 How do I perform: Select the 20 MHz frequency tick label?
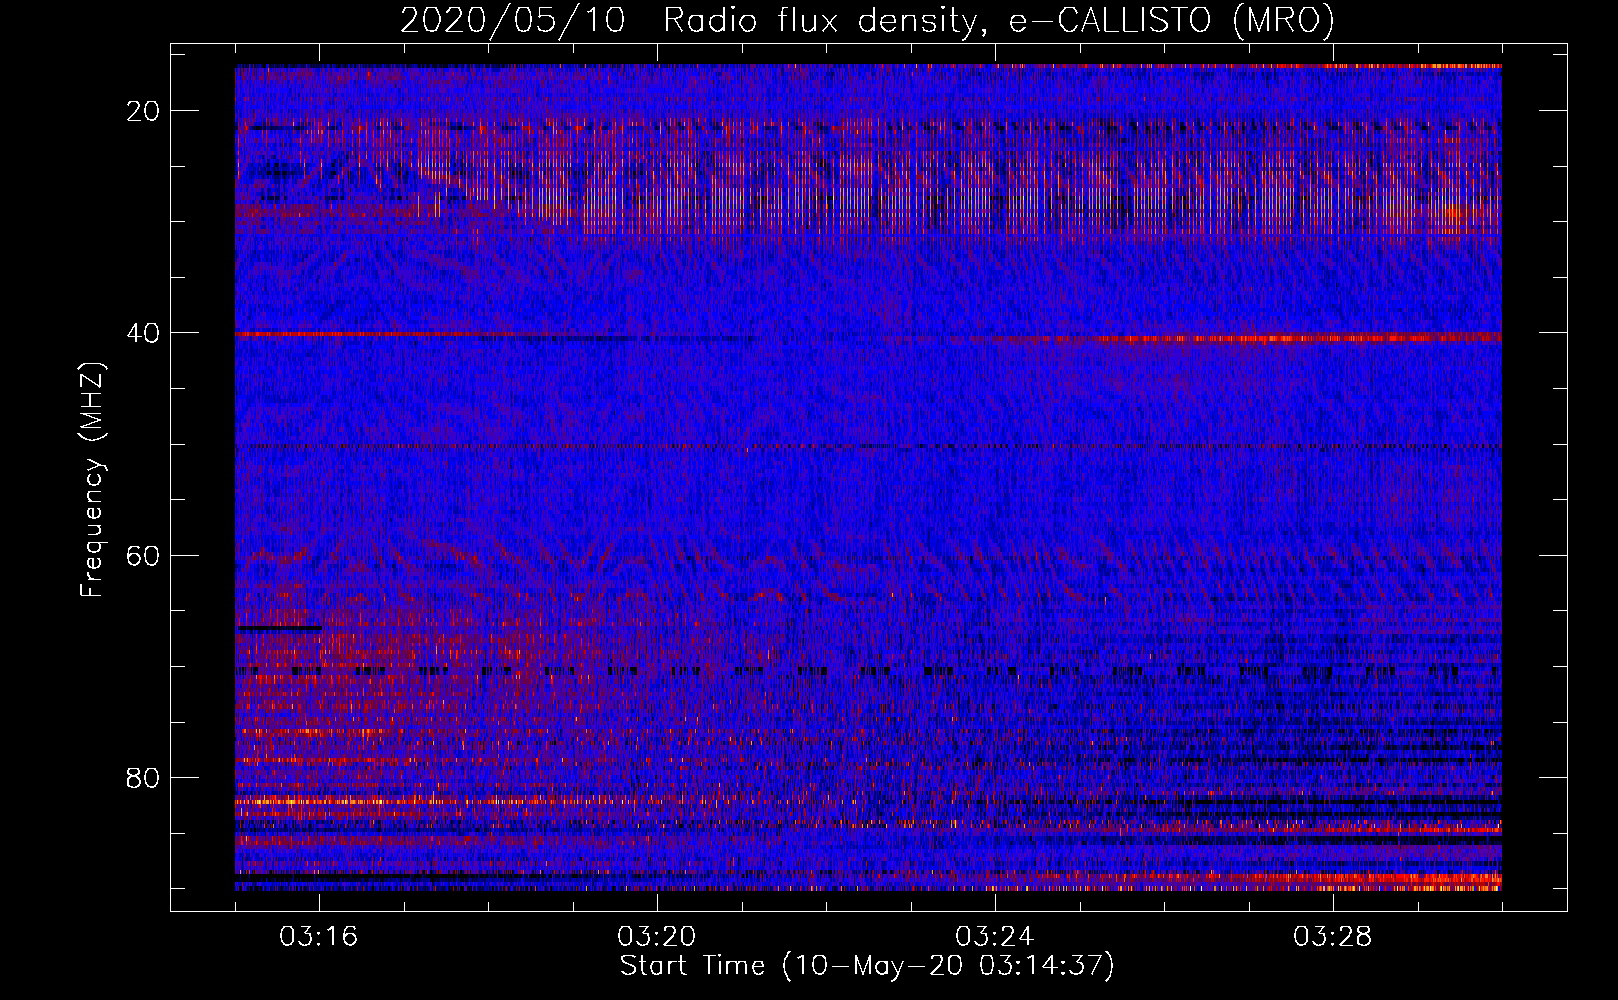coord(143,111)
